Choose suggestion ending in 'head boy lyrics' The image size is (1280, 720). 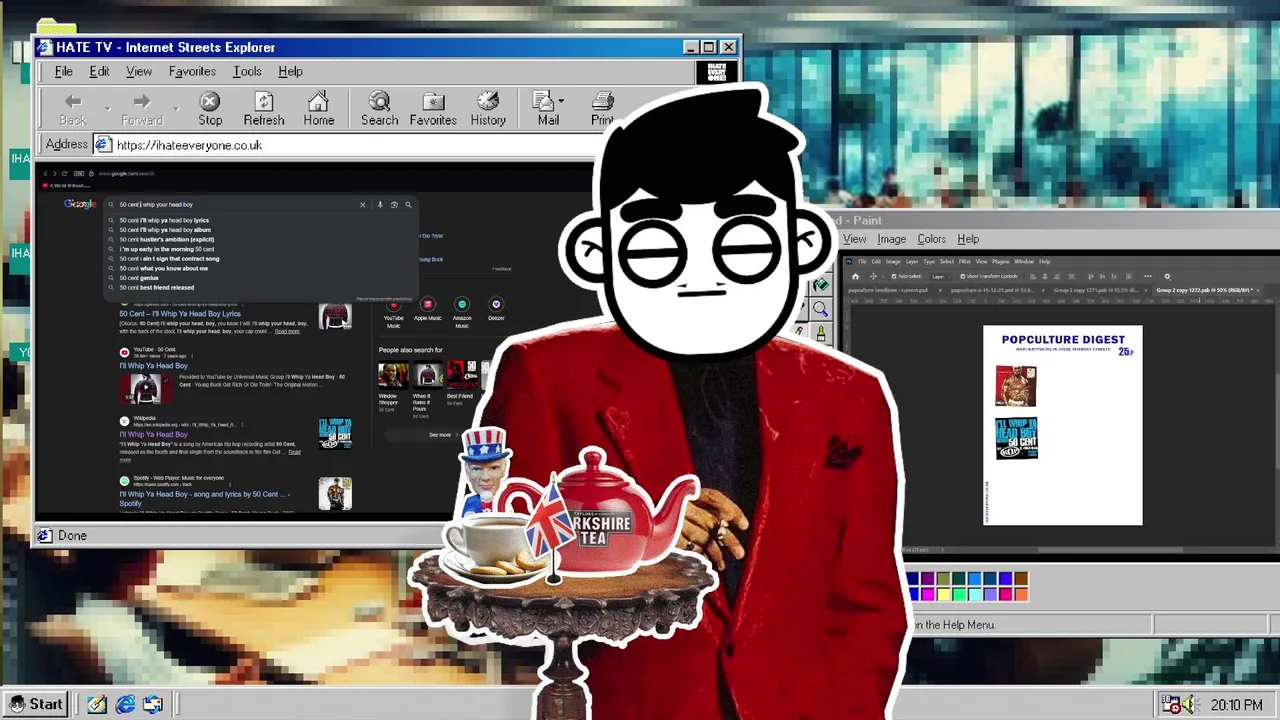[x=164, y=220]
